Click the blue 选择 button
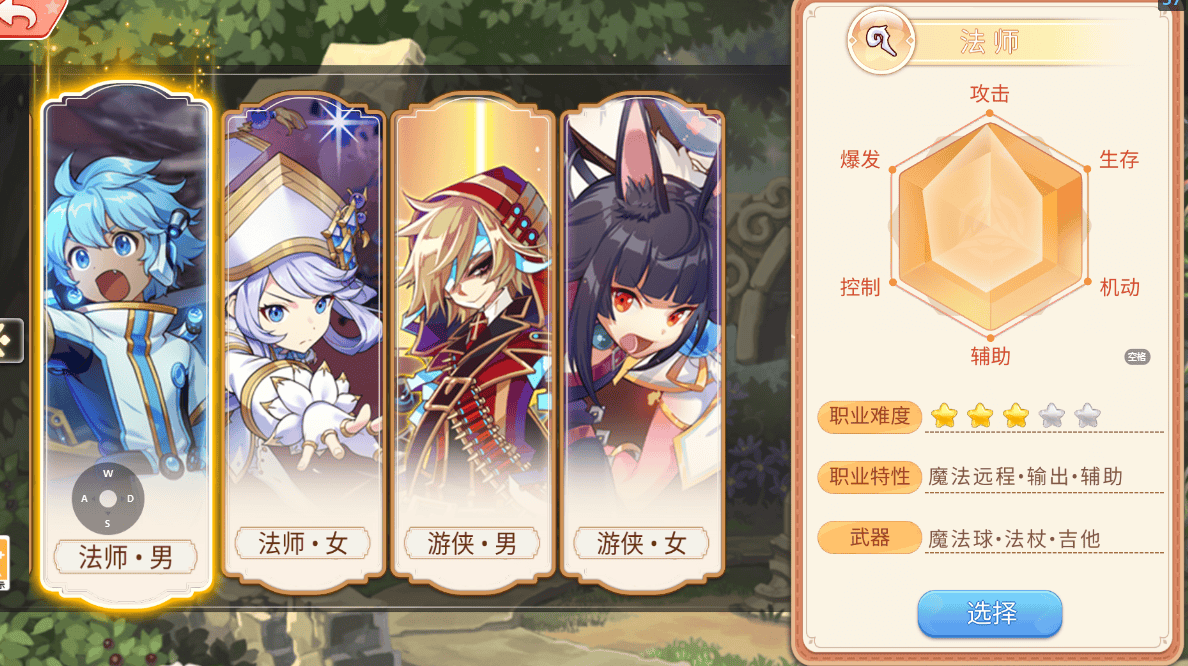The height and width of the screenshot is (666, 1188). (x=989, y=613)
